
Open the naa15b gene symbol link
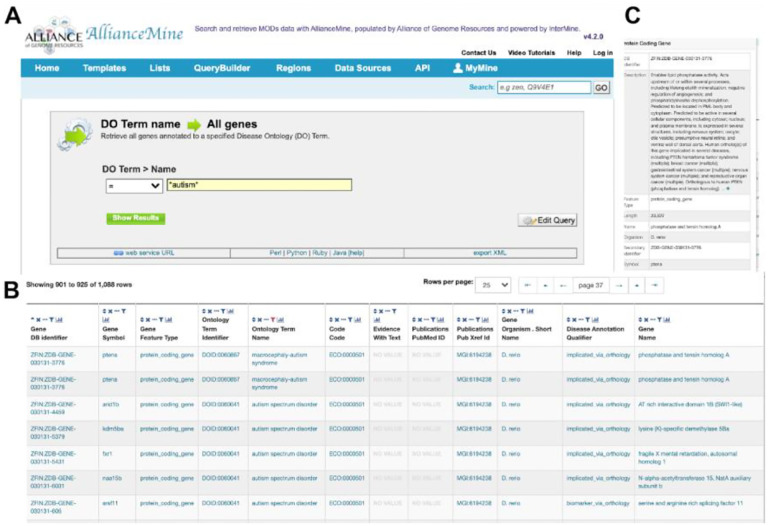pyautogui.click(x=112, y=478)
